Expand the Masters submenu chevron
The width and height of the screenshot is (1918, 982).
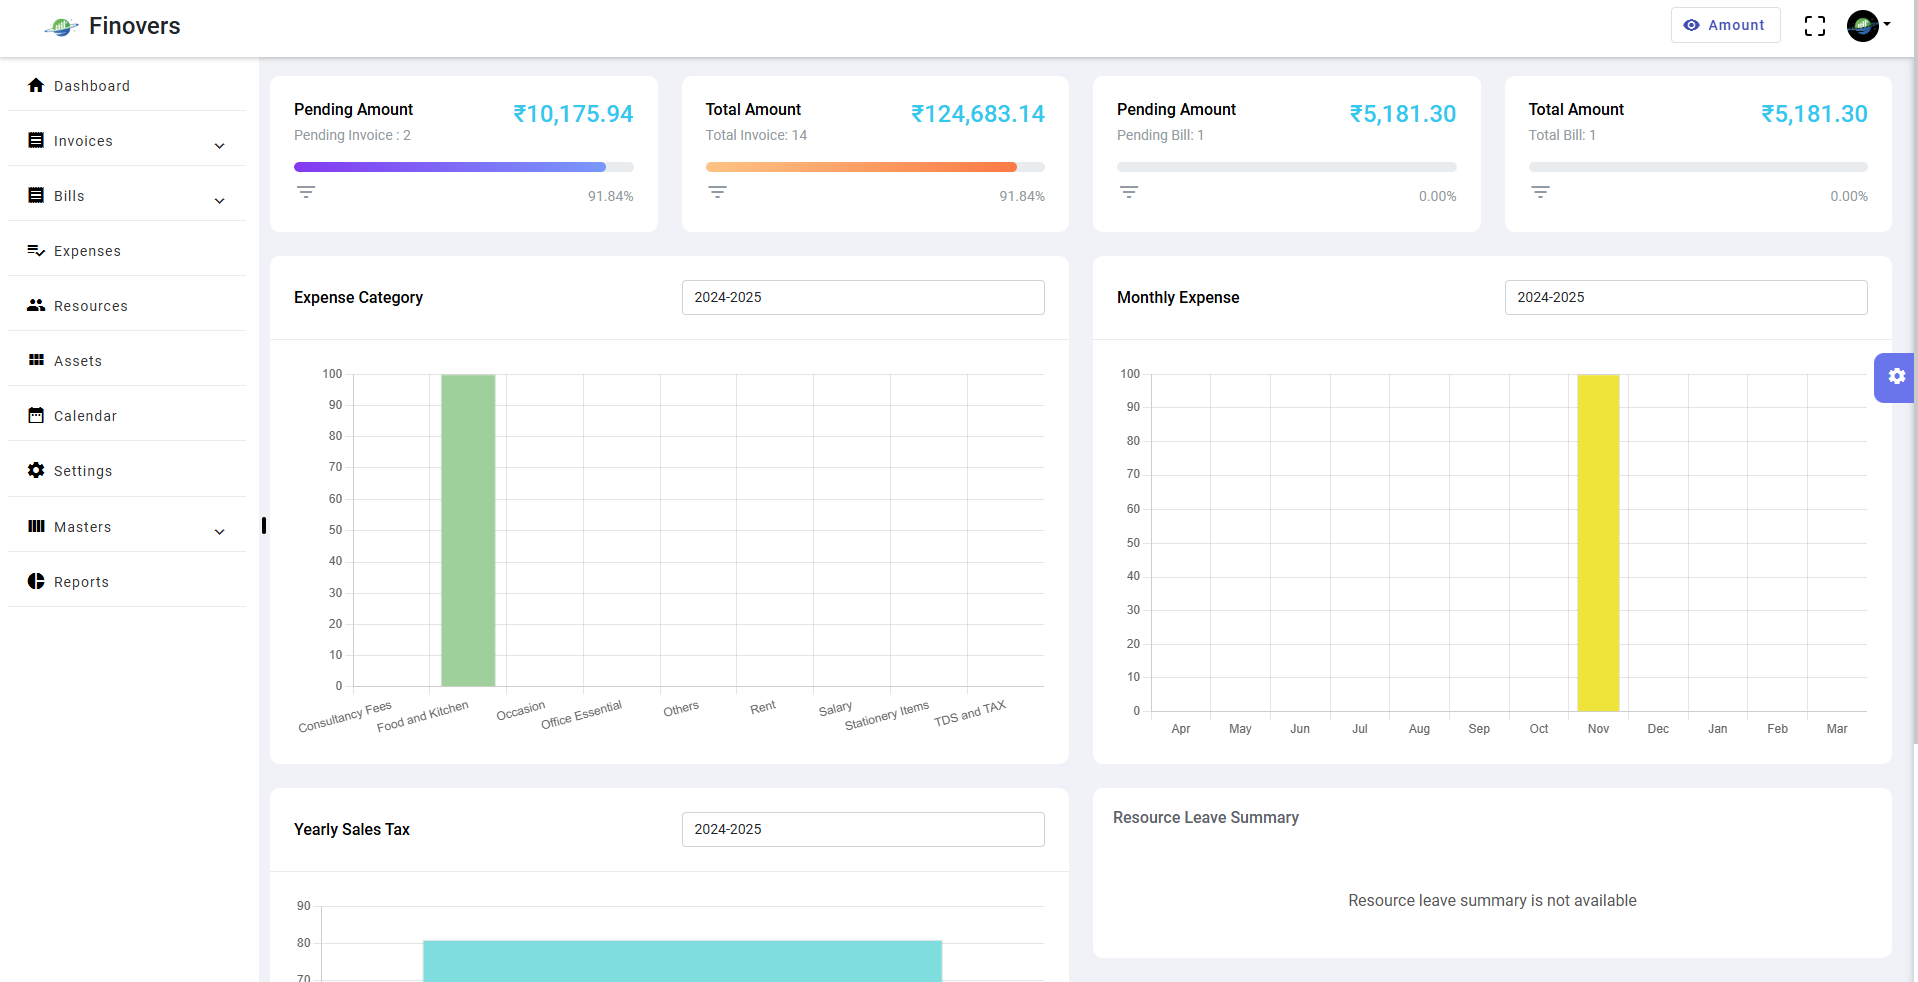tap(219, 532)
